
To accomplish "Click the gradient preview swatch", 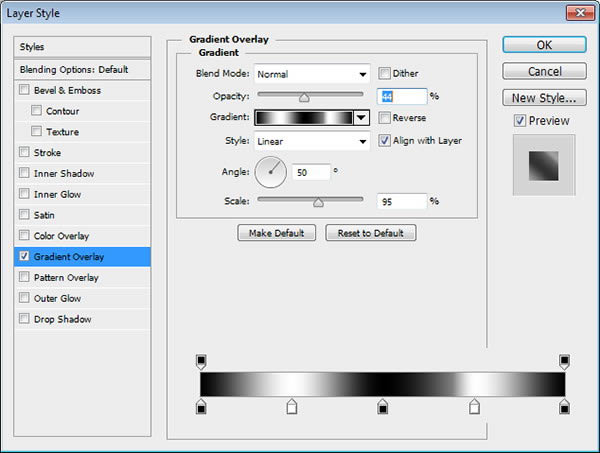I will click(304, 117).
